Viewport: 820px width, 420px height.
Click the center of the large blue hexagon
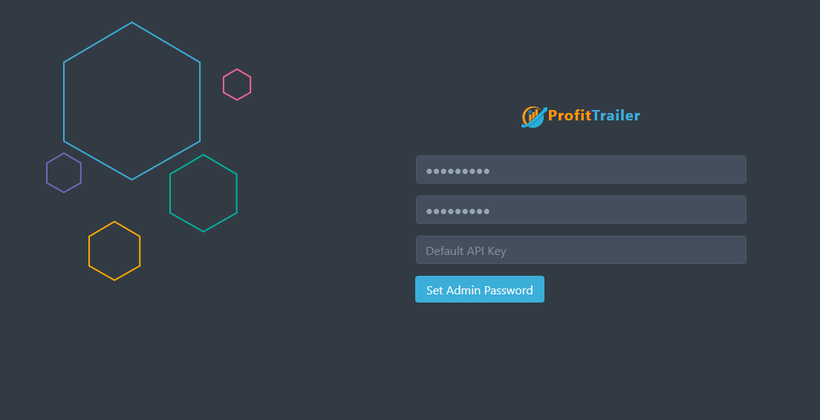pos(132,101)
